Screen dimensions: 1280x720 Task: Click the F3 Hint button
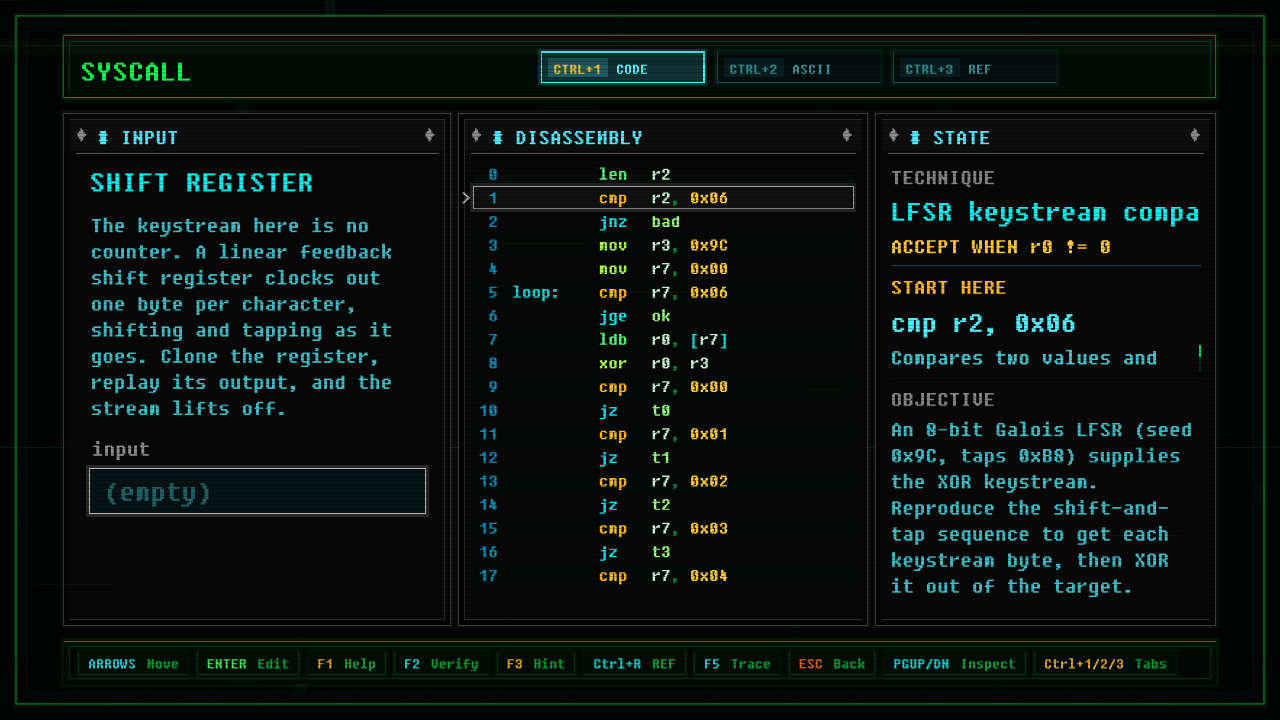tap(535, 663)
